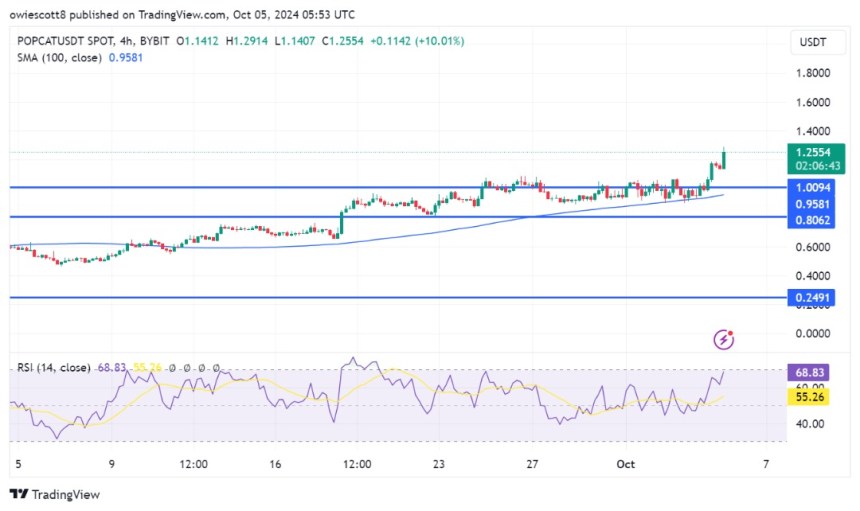Screen dimensions: 860x511
Task: Click the 16 date on time axis
Action: coord(276,464)
